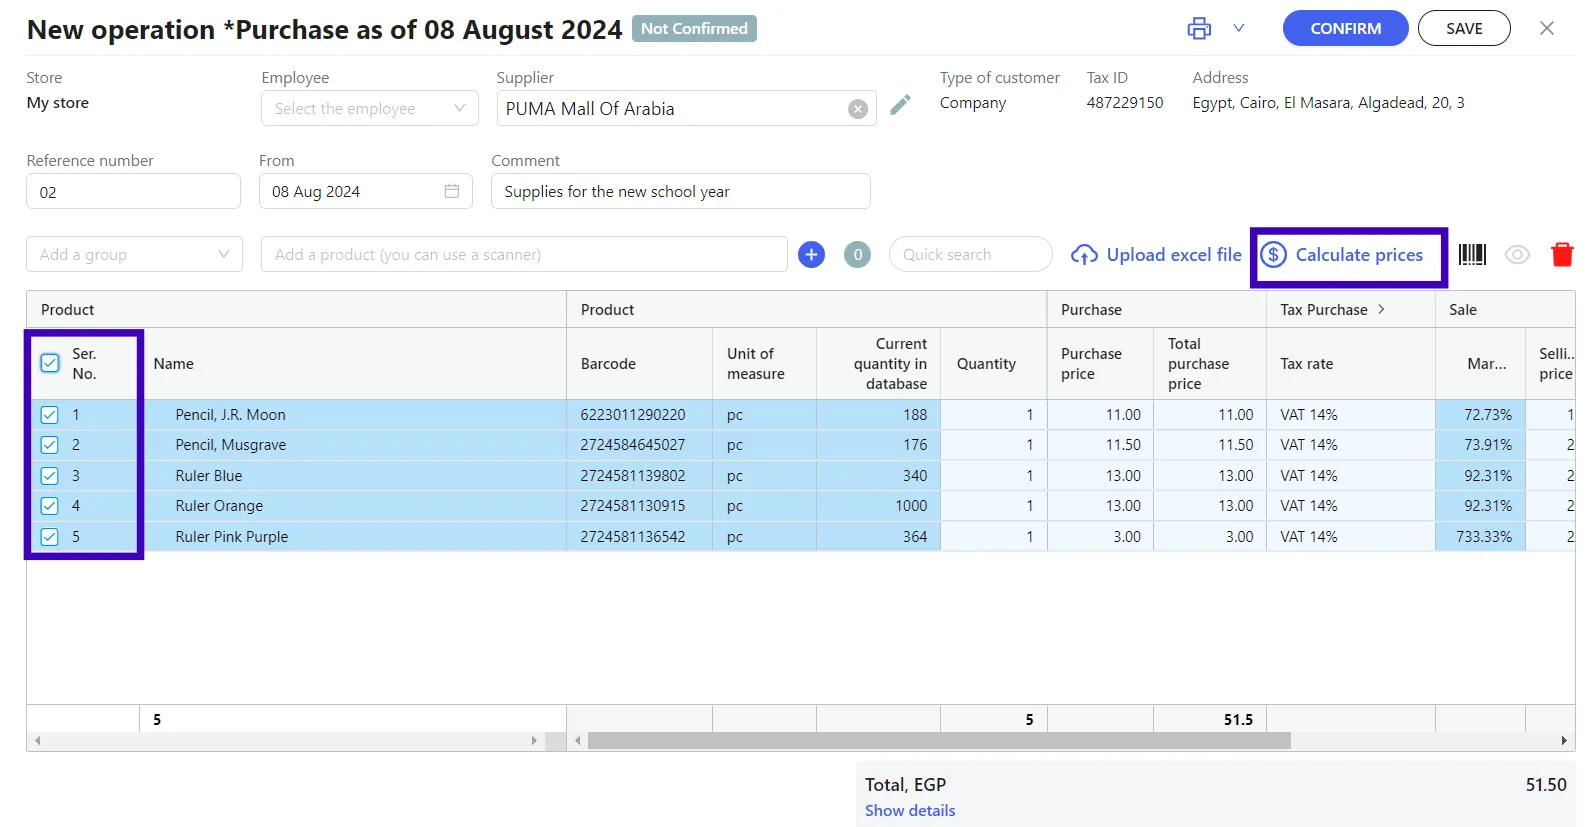Viewport: 1587px width, 827px height.
Task: Click VAT 14% for Ruler Orange row
Action: (x=1350, y=506)
